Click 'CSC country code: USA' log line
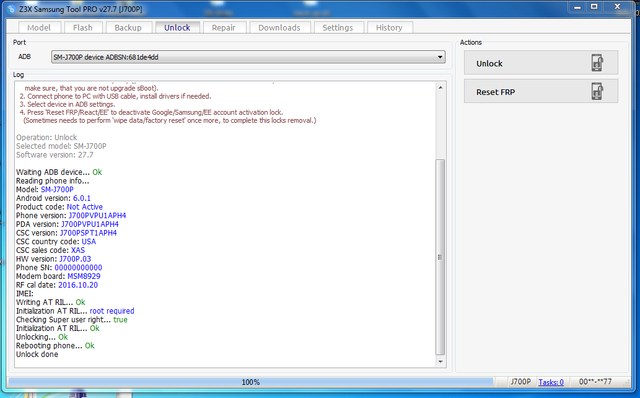The width and height of the screenshot is (640, 398). pyautogui.click(x=56, y=242)
